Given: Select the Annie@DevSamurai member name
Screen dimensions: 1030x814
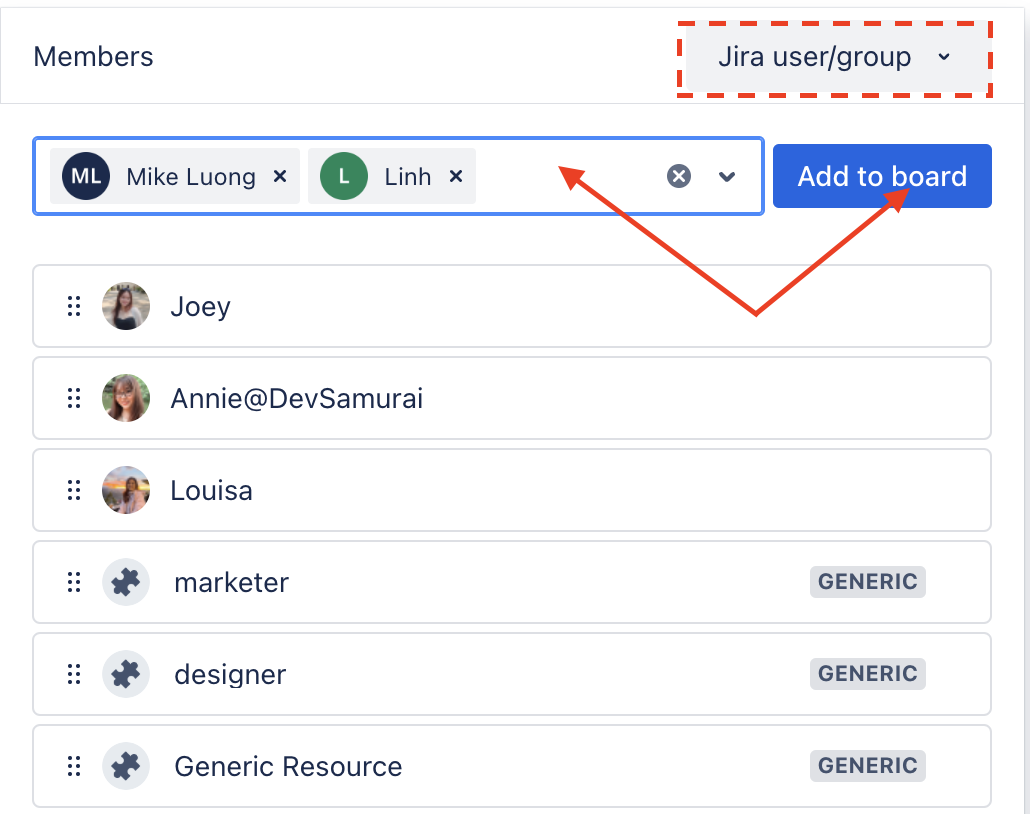Looking at the screenshot, I should tap(296, 399).
